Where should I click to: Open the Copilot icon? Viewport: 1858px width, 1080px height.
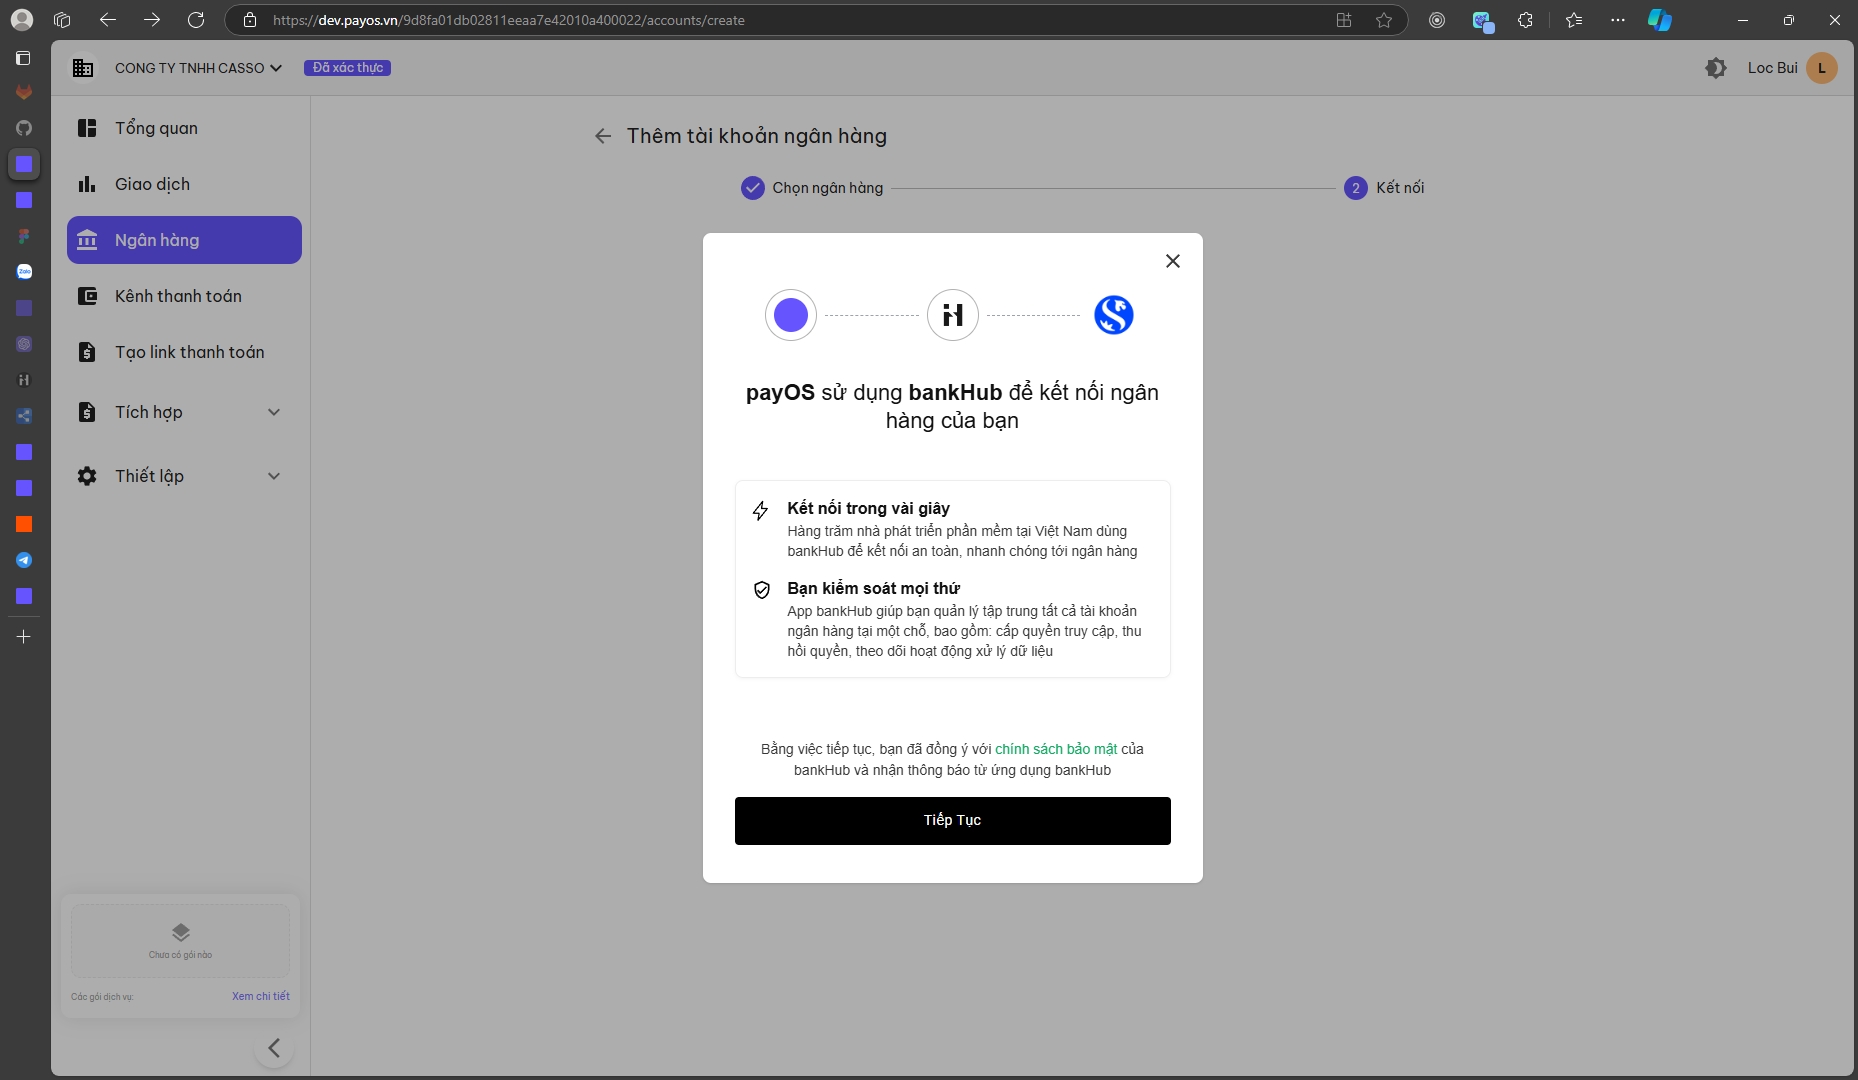click(x=1660, y=20)
